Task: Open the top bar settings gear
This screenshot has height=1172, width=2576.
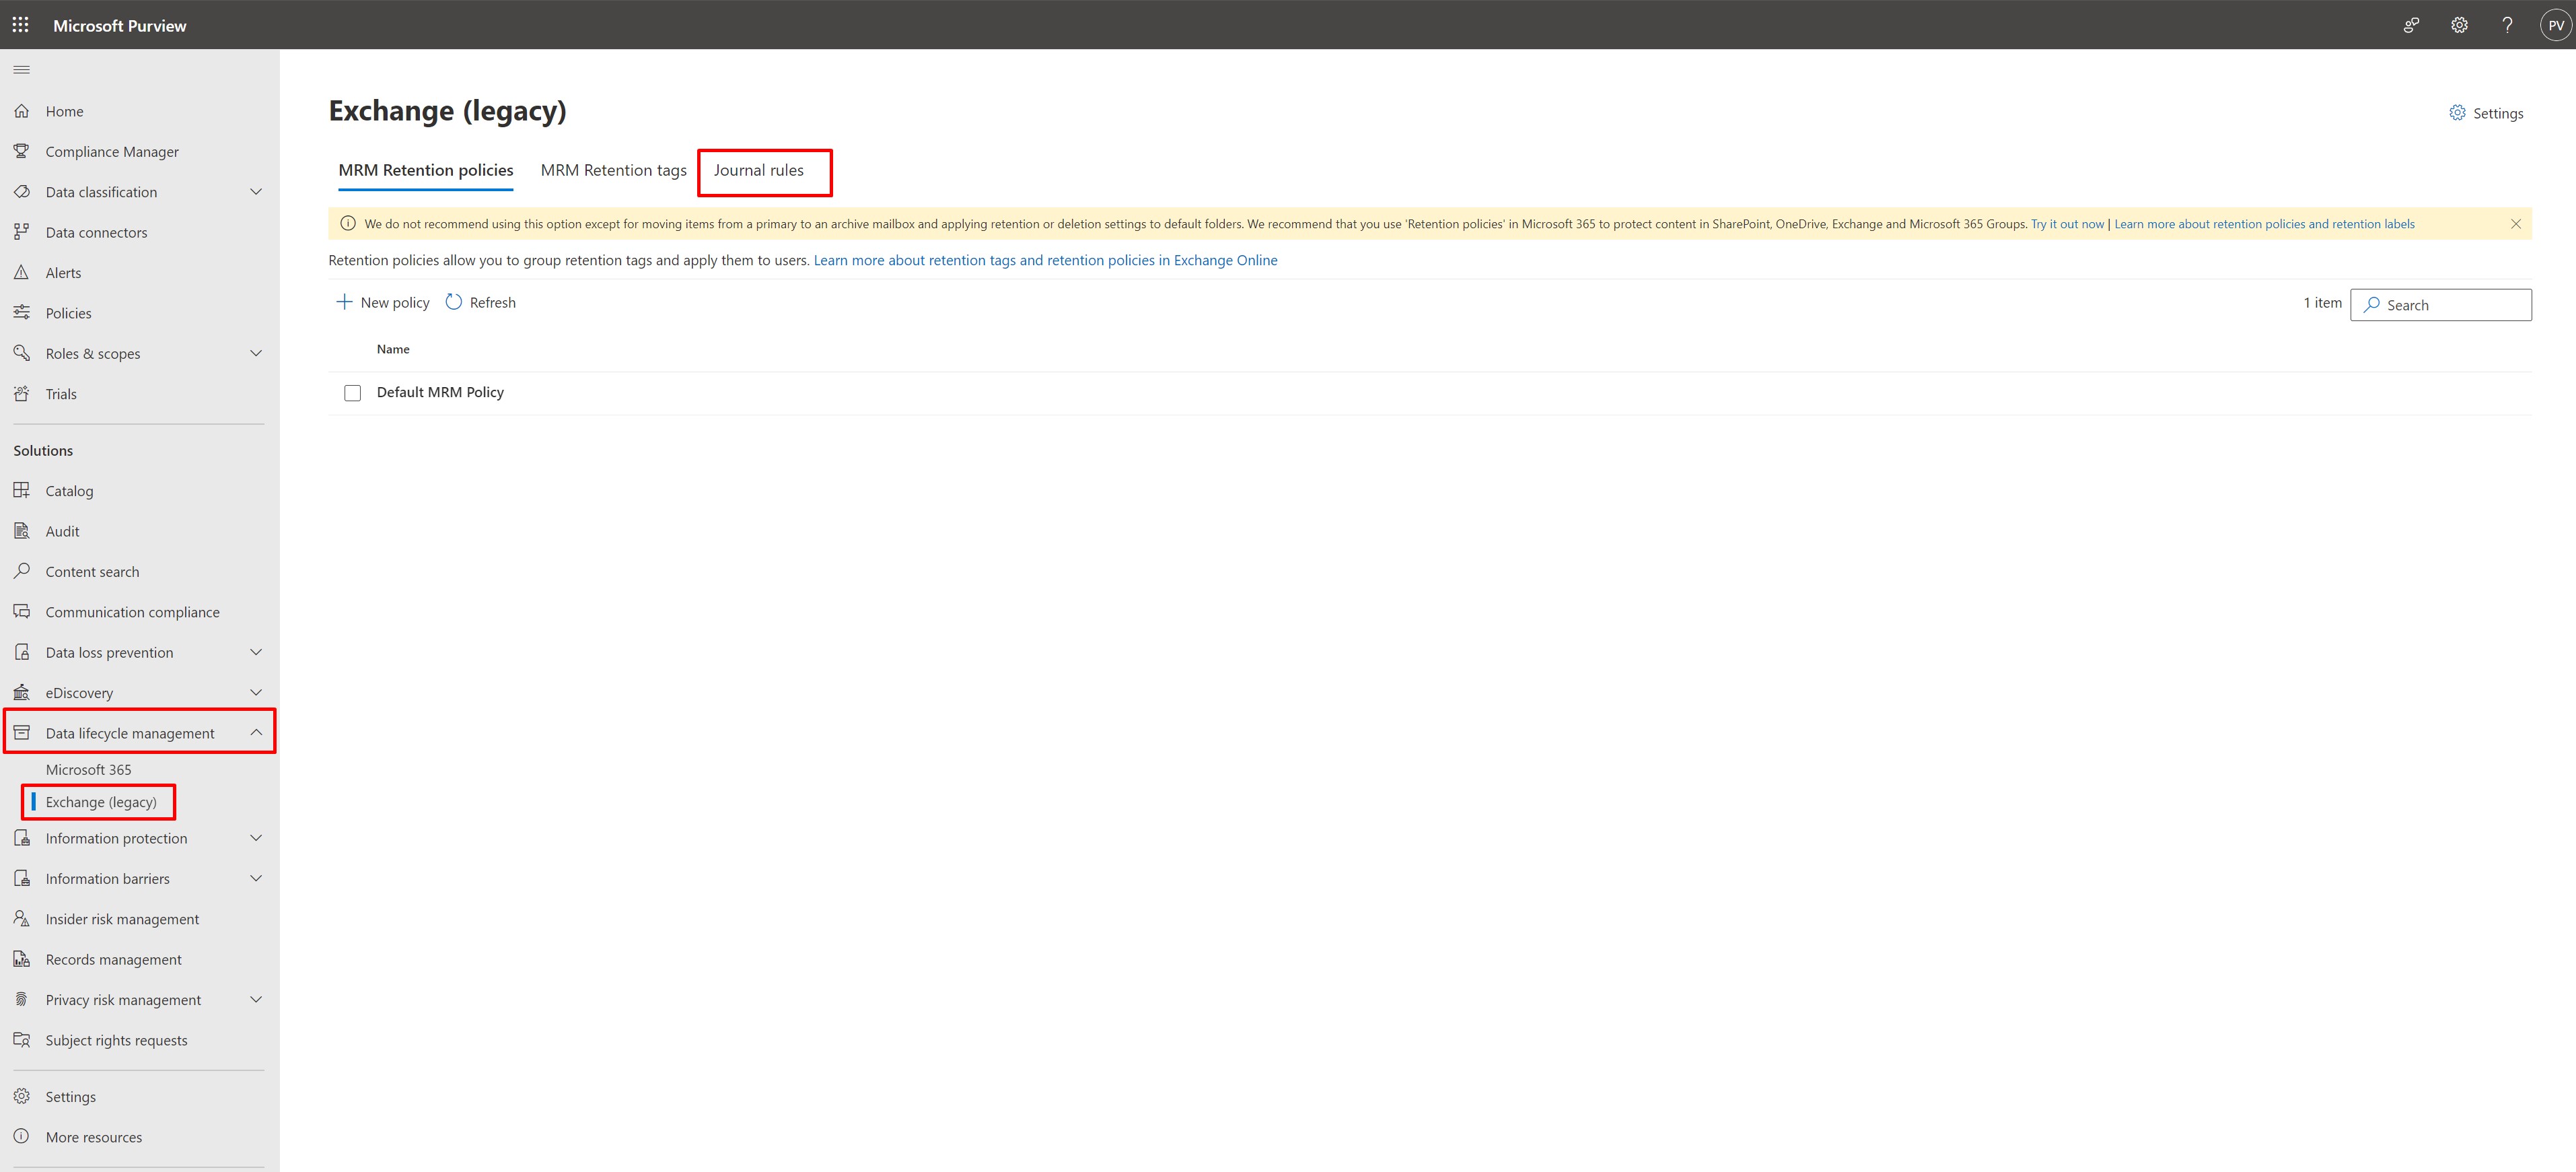Action: [2459, 25]
